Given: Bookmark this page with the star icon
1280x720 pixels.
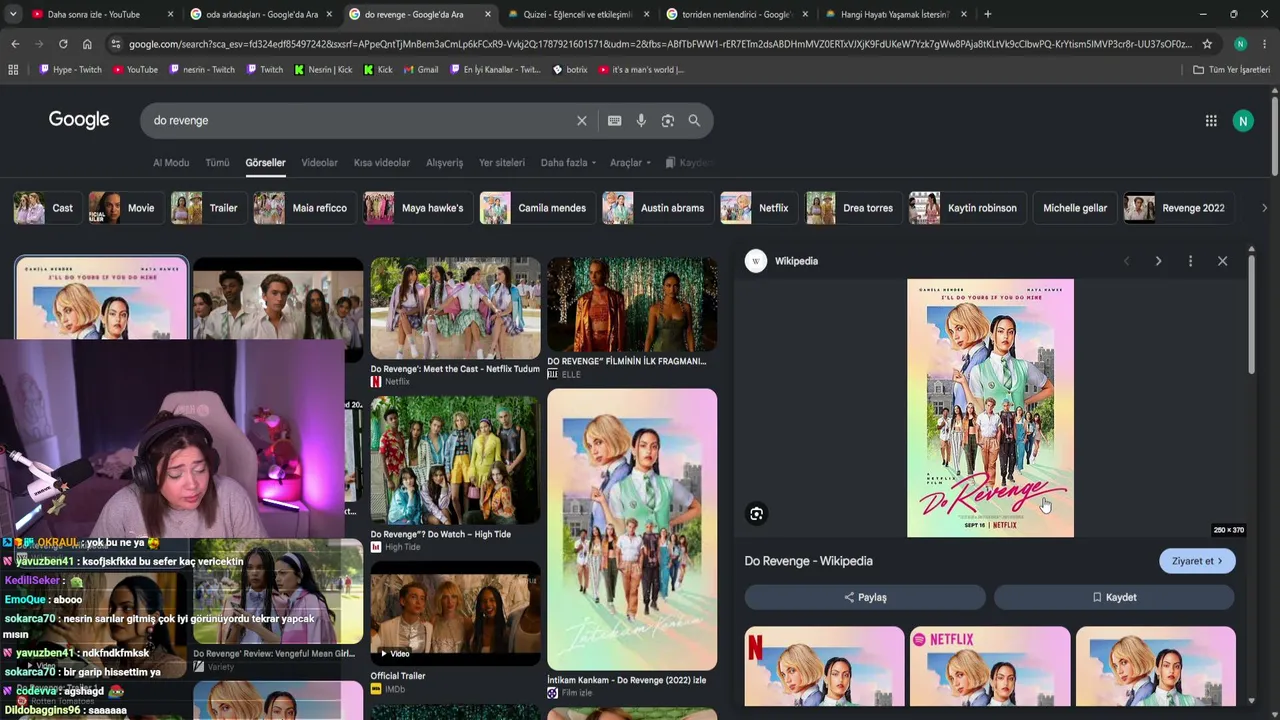Looking at the screenshot, I should (x=1207, y=44).
